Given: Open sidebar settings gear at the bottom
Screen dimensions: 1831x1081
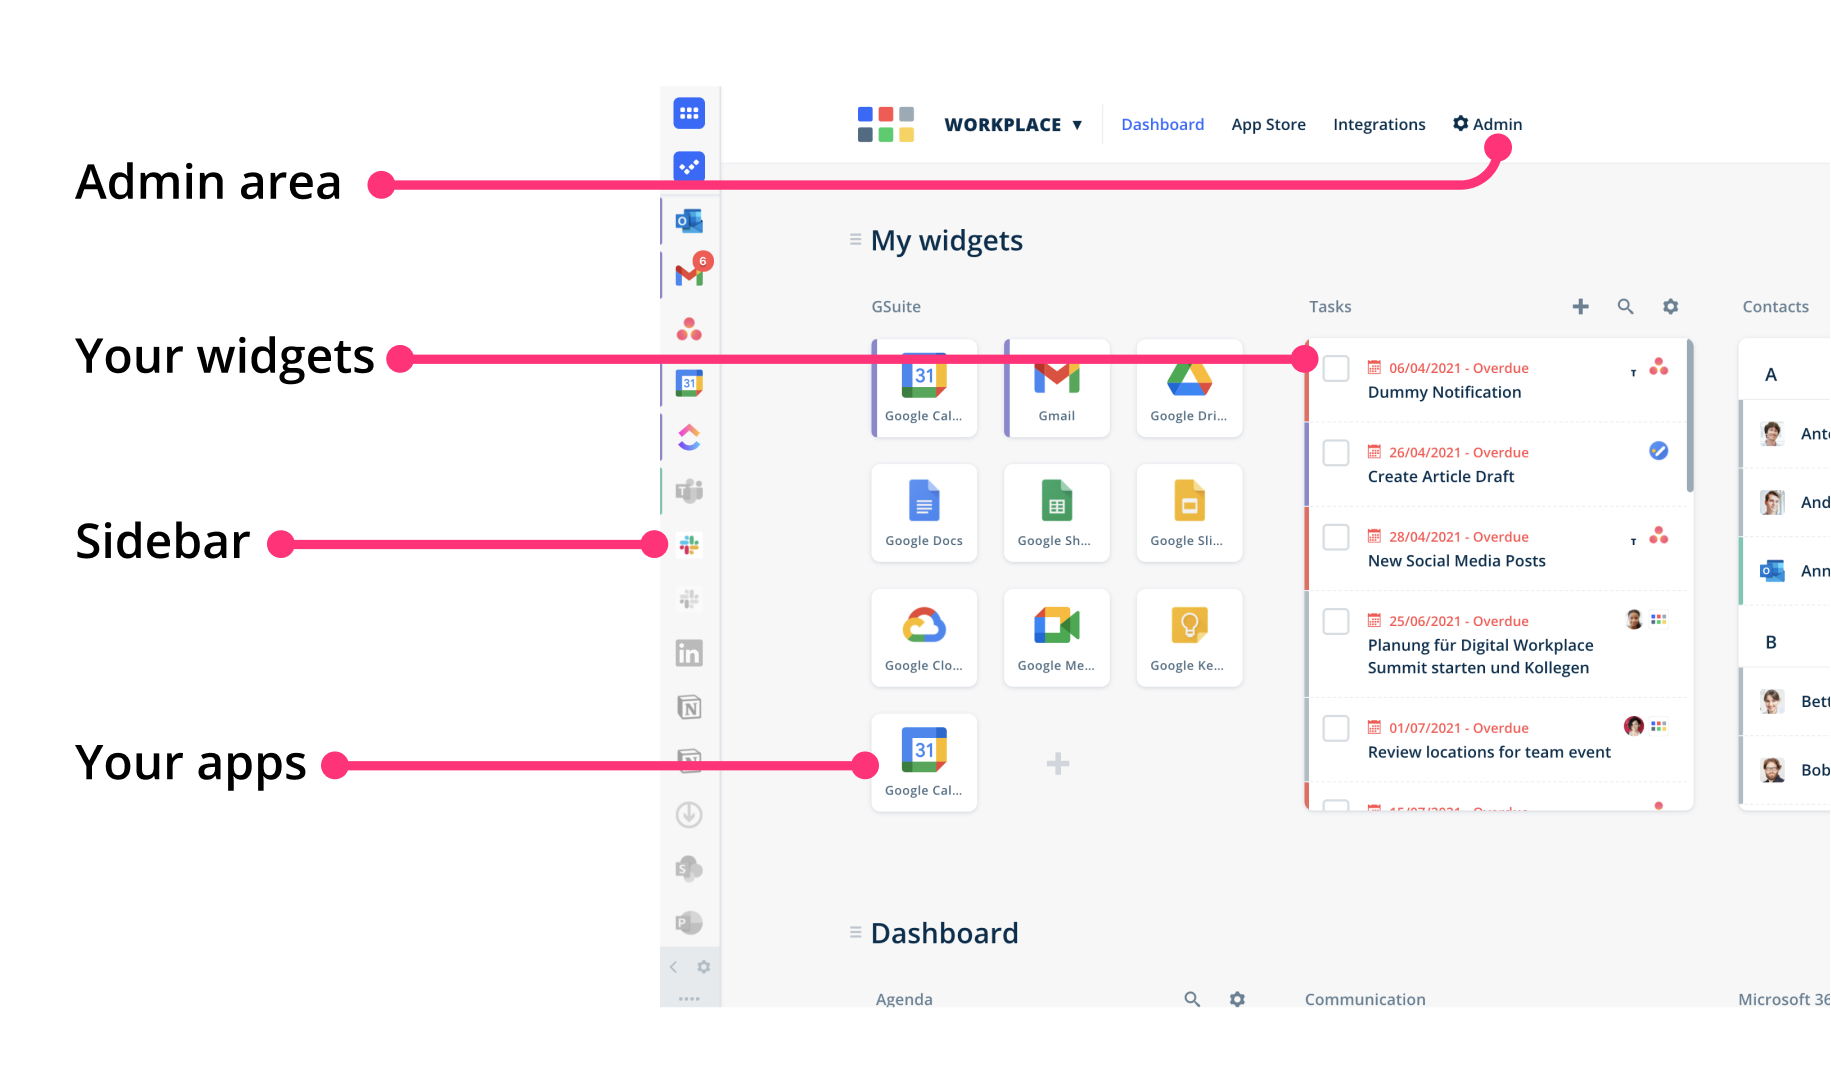Looking at the screenshot, I should 704,967.
